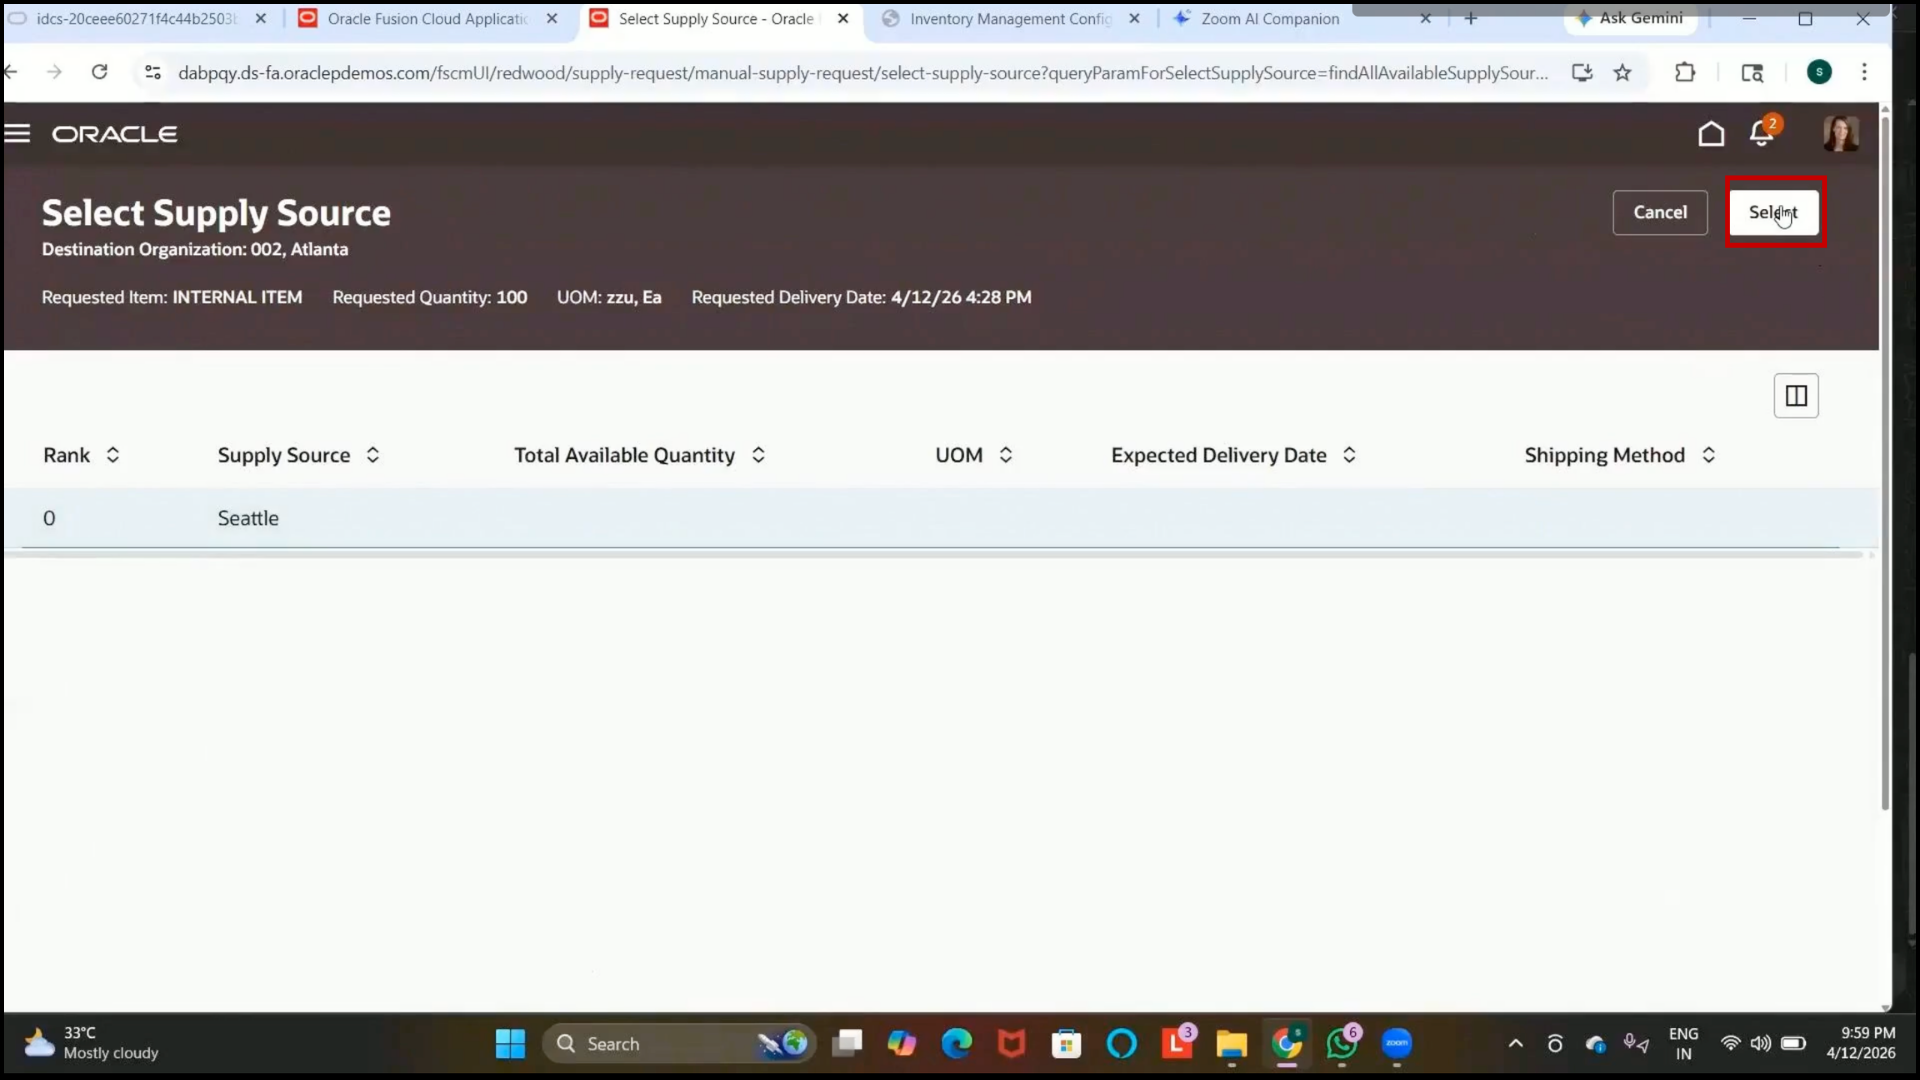Open Chrome profile S avatar
This screenshot has width=1920, height=1080.
click(1819, 72)
